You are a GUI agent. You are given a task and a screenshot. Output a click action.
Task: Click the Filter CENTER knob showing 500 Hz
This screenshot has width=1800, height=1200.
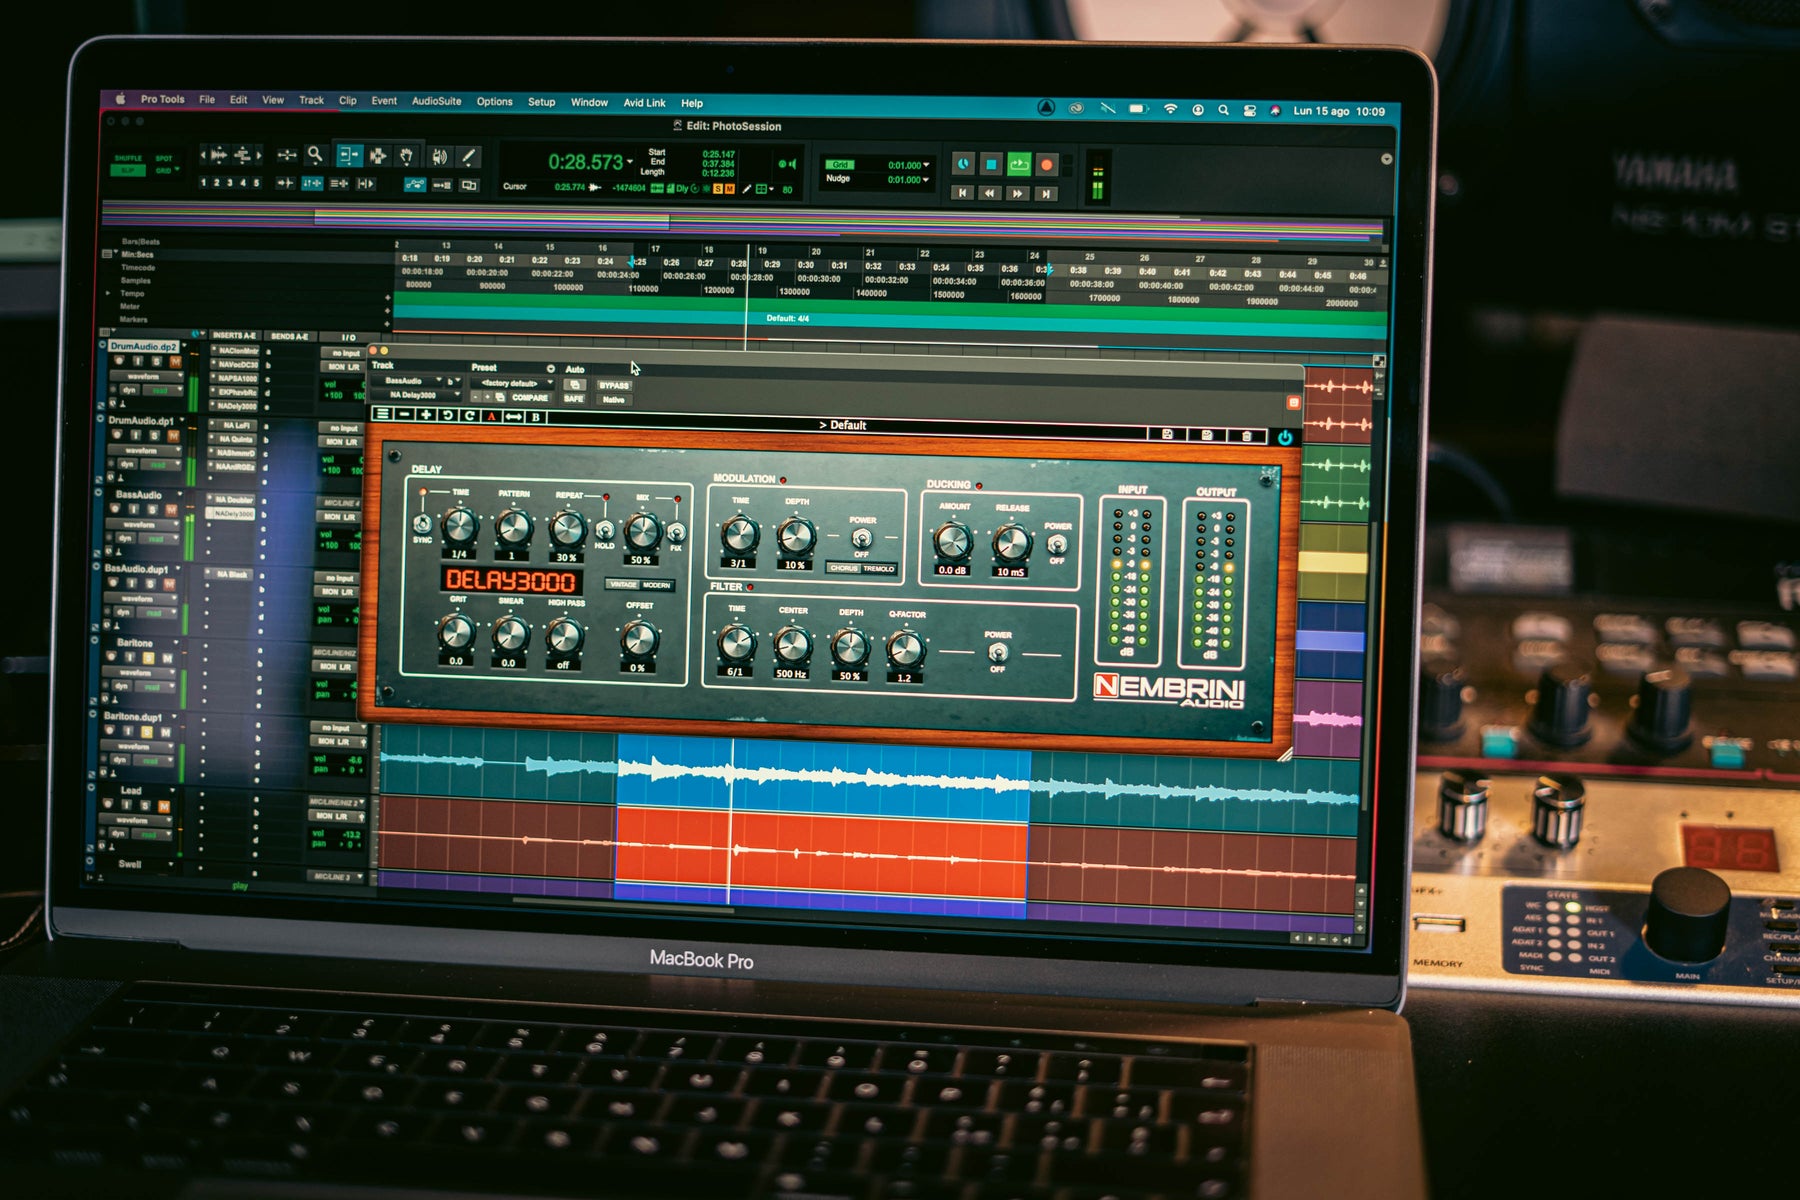pyautogui.click(x=792, y=644)
